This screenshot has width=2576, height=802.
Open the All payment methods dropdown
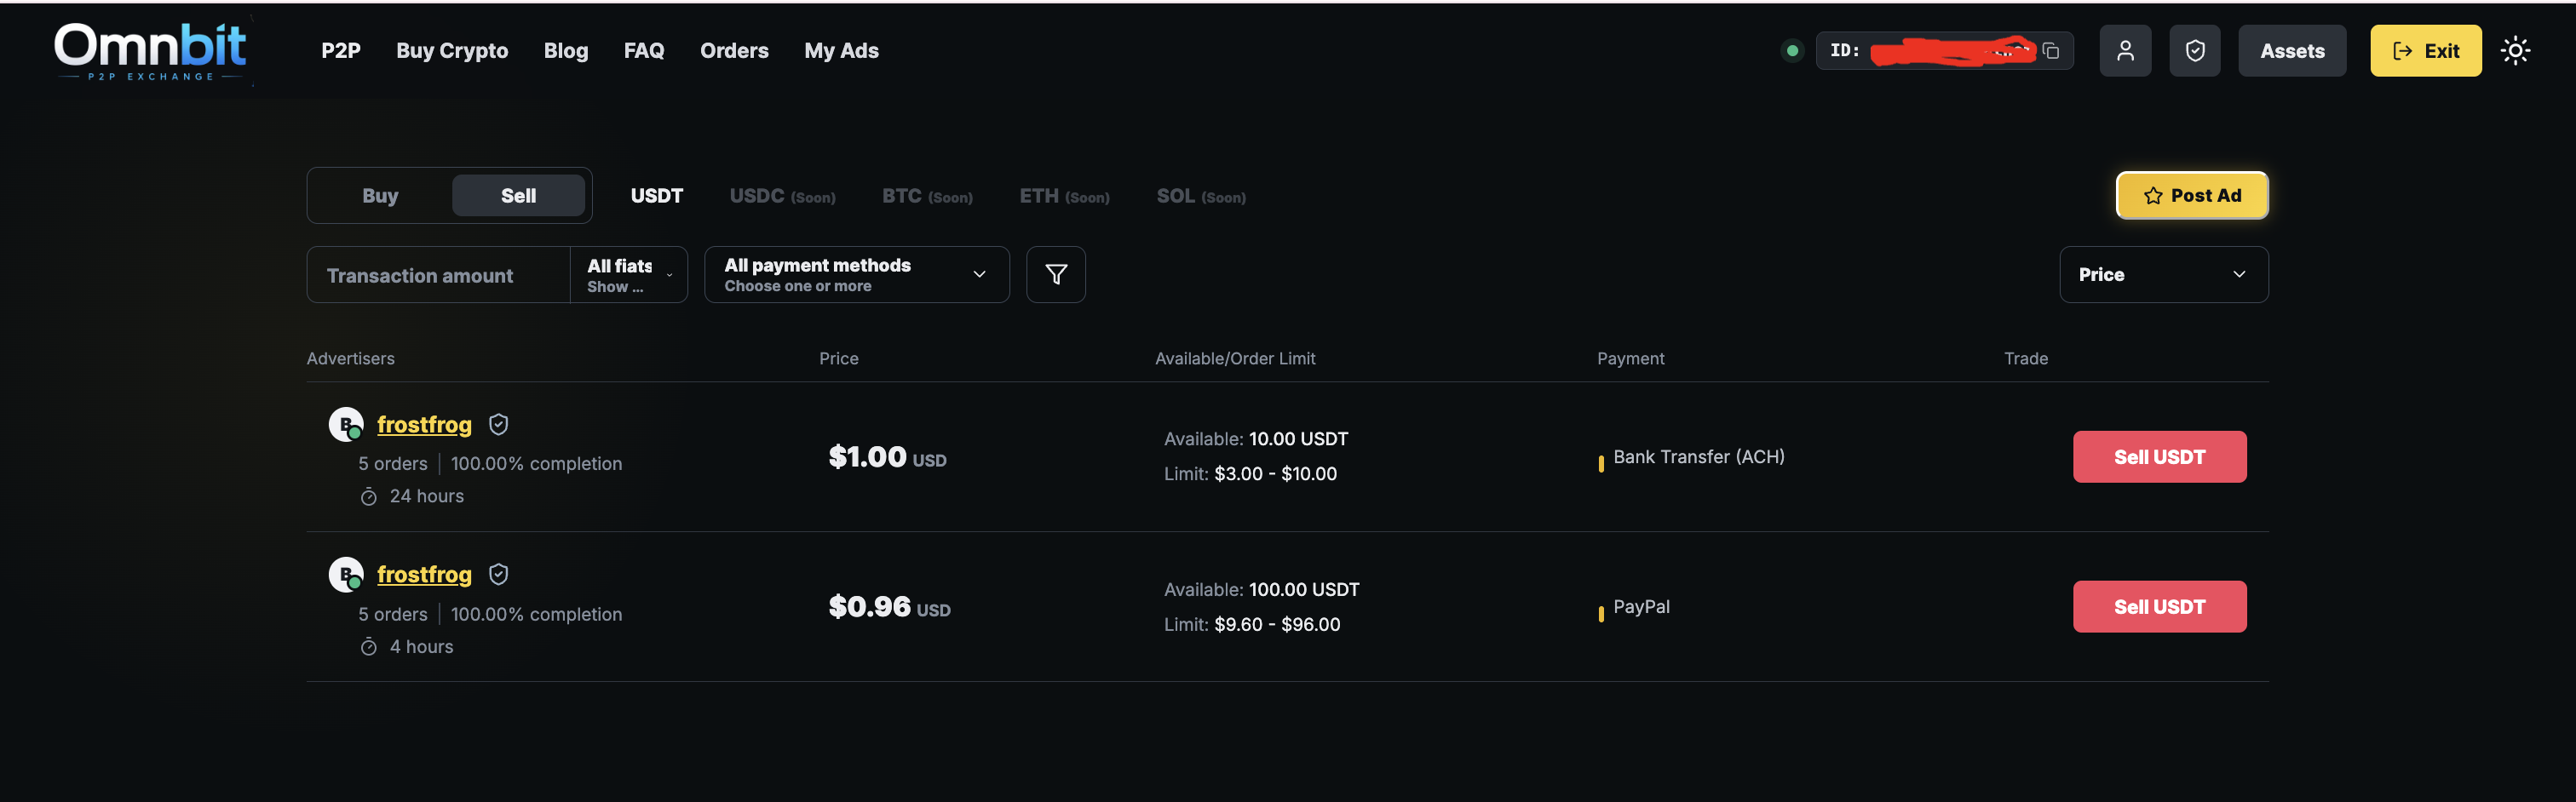tap(857, 275)
